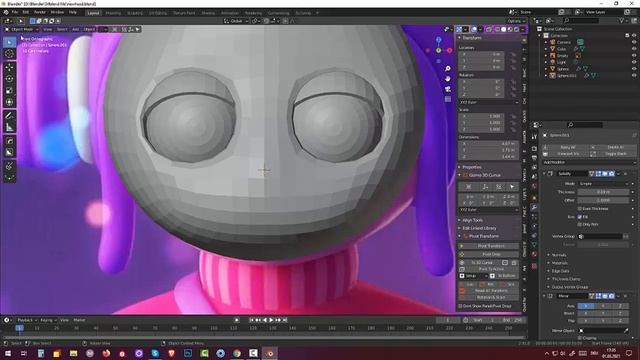
Task: Click the green Y axis navigation gizmo
Action: click(438, 50)
